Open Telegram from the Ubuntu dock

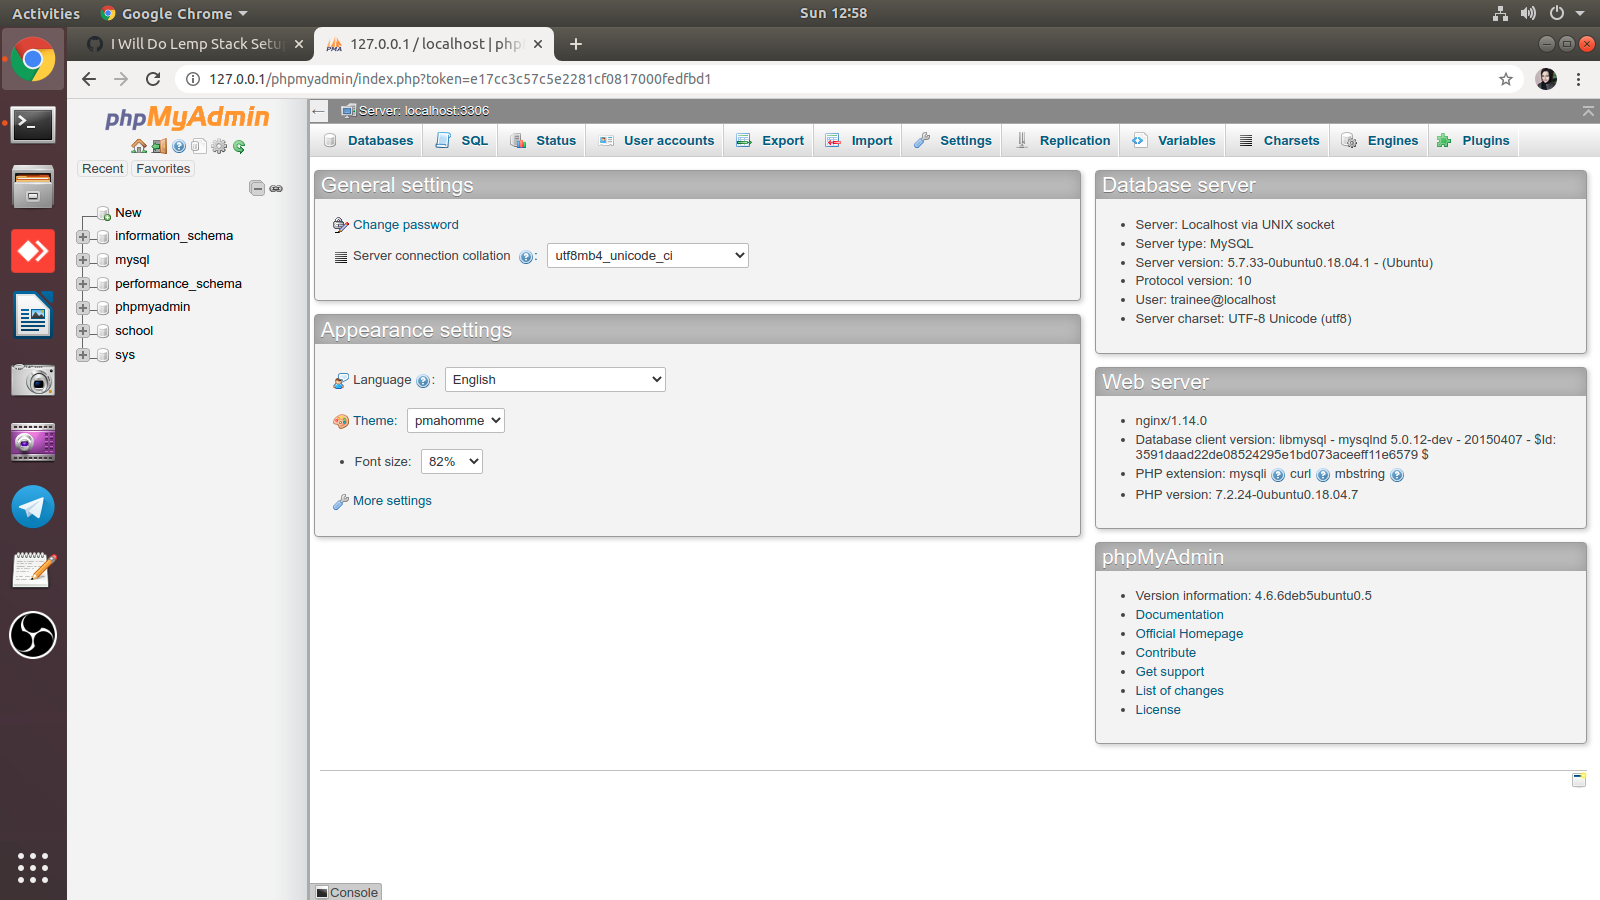(x=33, y=507)
